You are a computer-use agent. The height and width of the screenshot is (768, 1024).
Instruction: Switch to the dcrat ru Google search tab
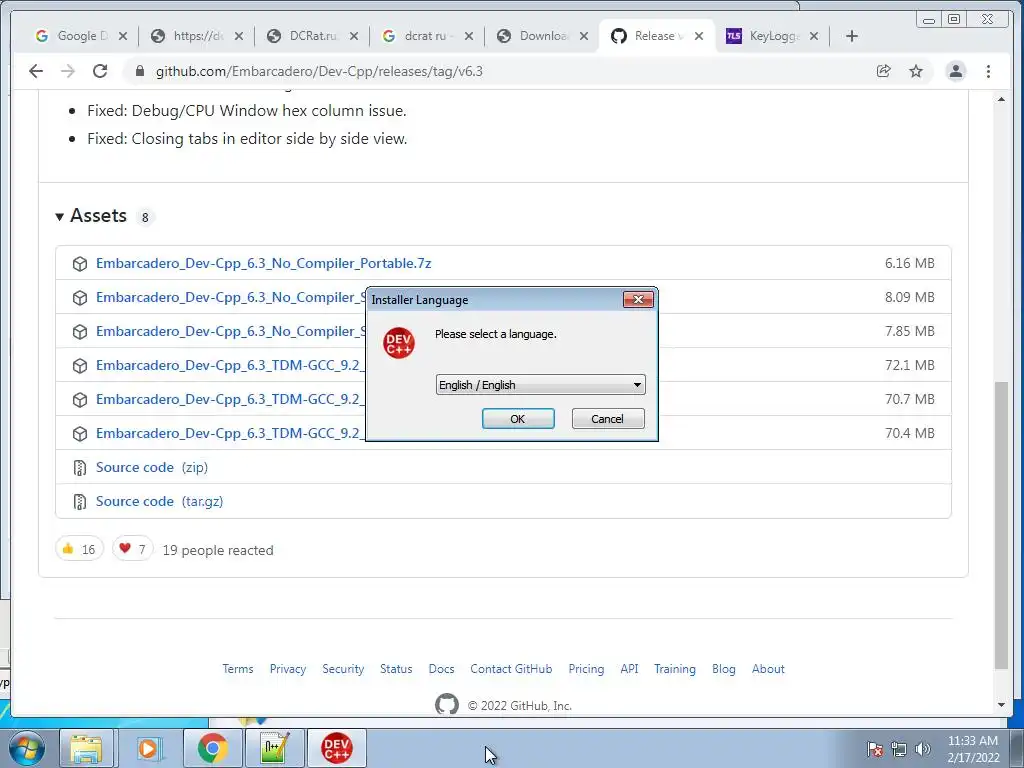(426, 36)
